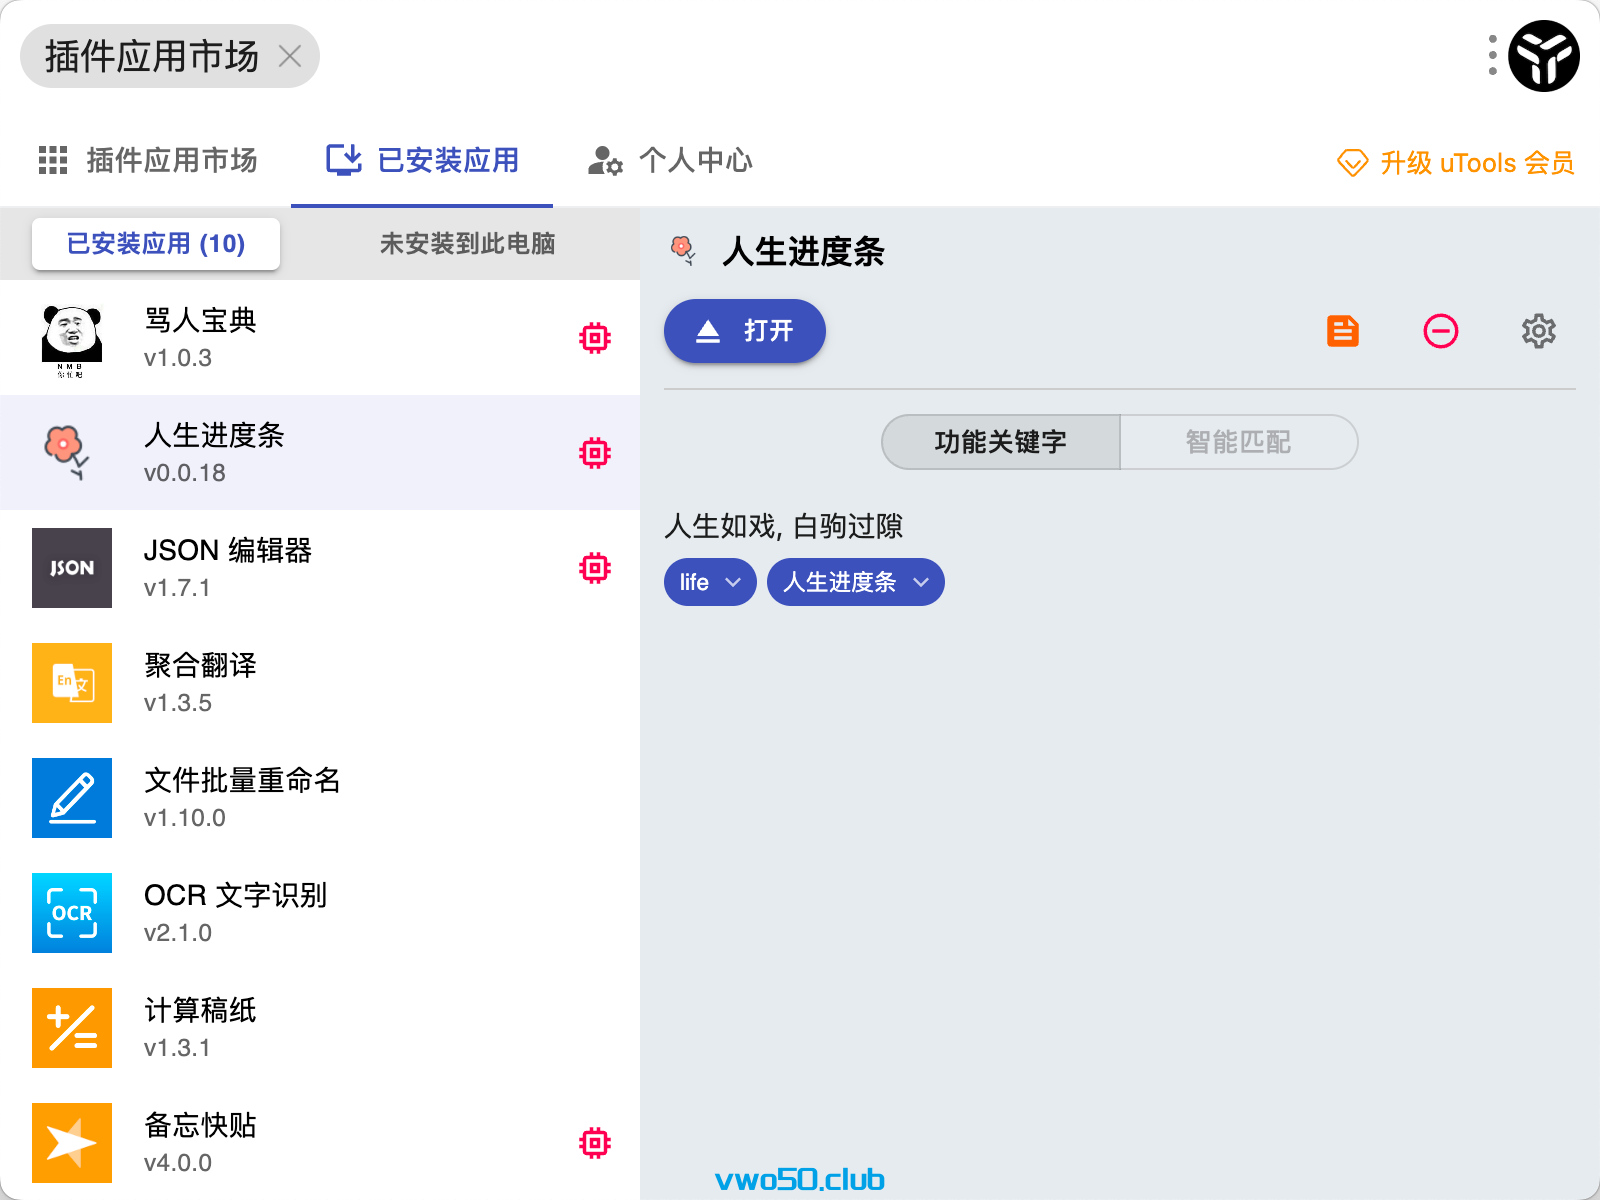Remove the 插件应用市场 search tag
The image size is (1600, 1200).
click(x=290, y=56)
